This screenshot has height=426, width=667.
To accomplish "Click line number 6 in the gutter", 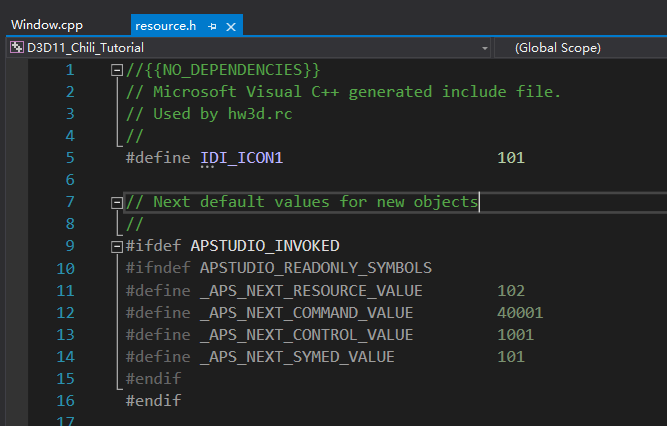I will point(70,180).
